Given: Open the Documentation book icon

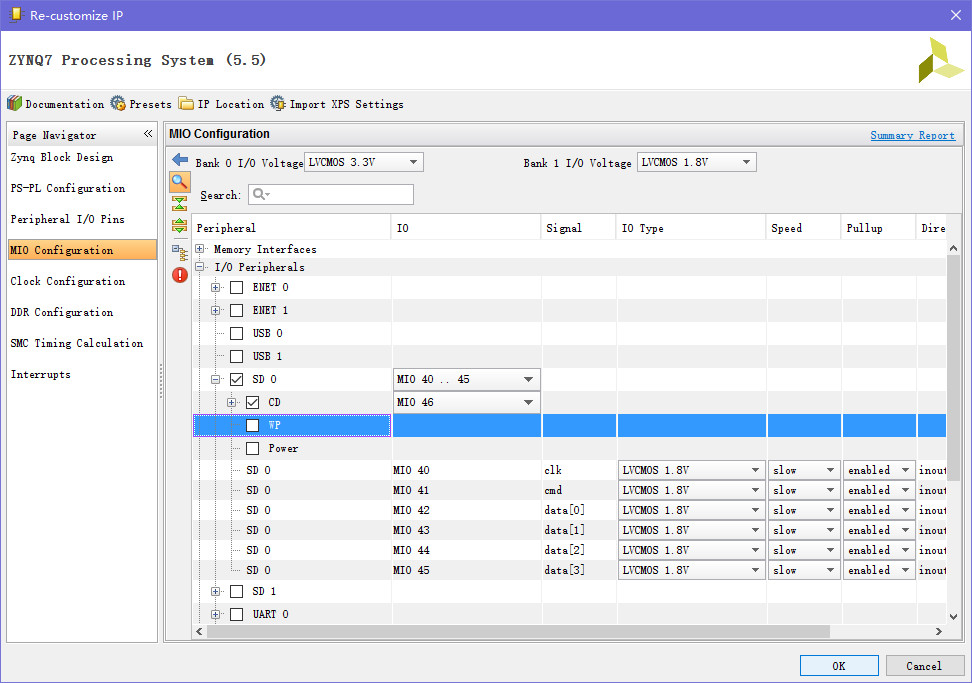Looking at the screenshot, I should click(x=14, y=104).
